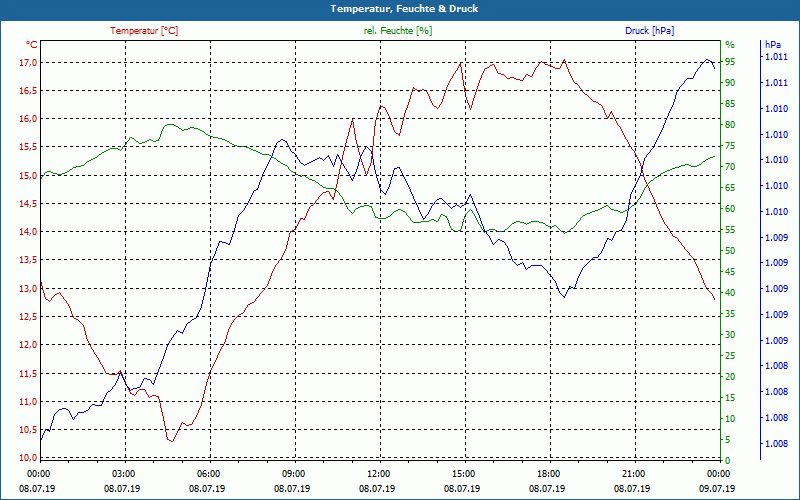Click the '15,5' temperature axis value
This screenshot has height=500, width=800.
[x=29, y=147]
